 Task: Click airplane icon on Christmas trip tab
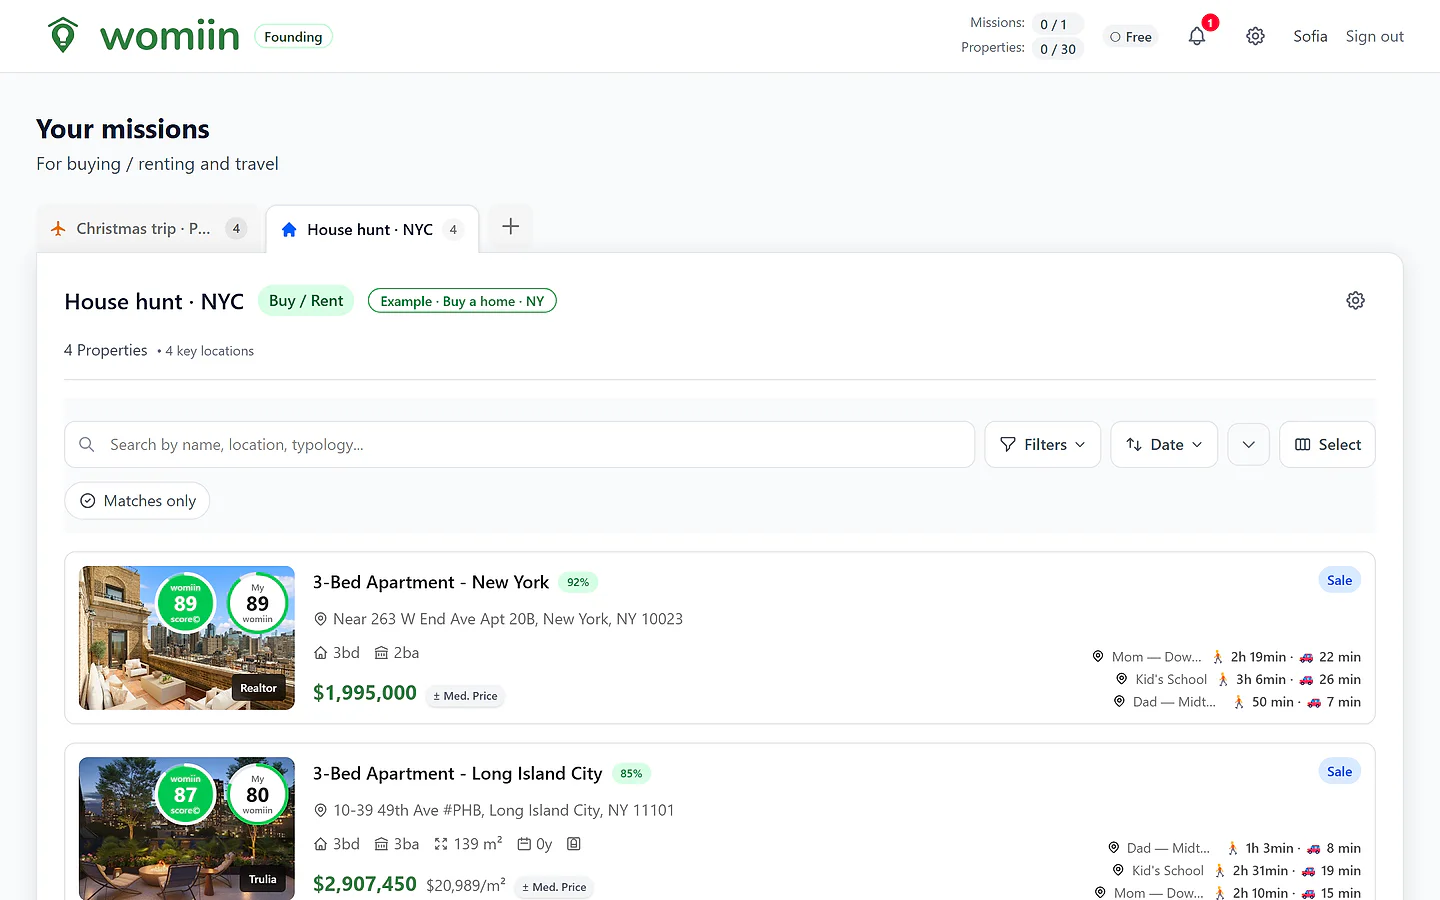tap(58, 228)
